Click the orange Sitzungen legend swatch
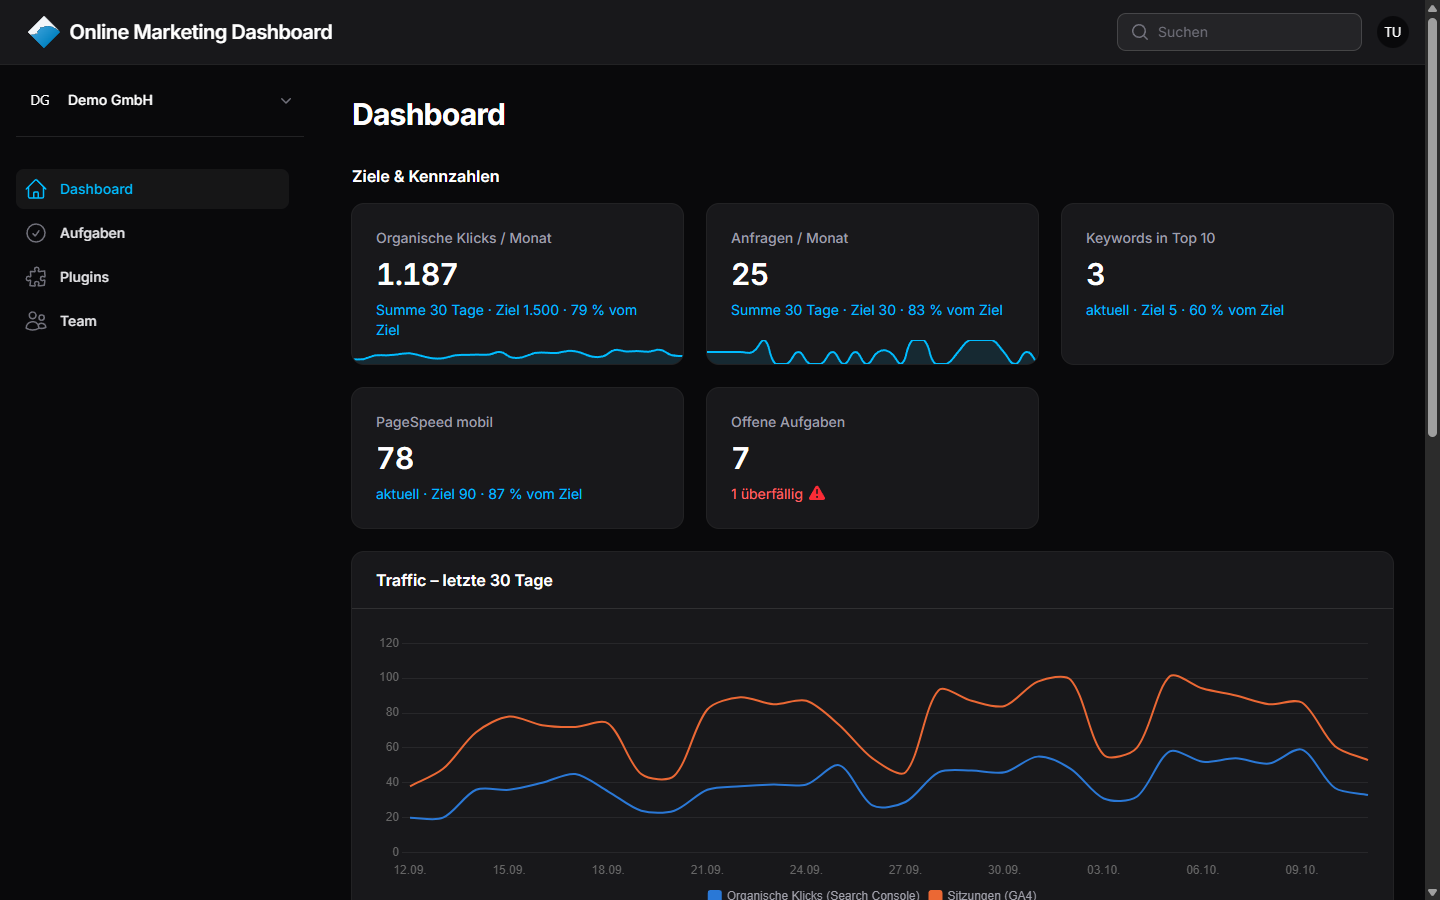 [x=935, y=895]
